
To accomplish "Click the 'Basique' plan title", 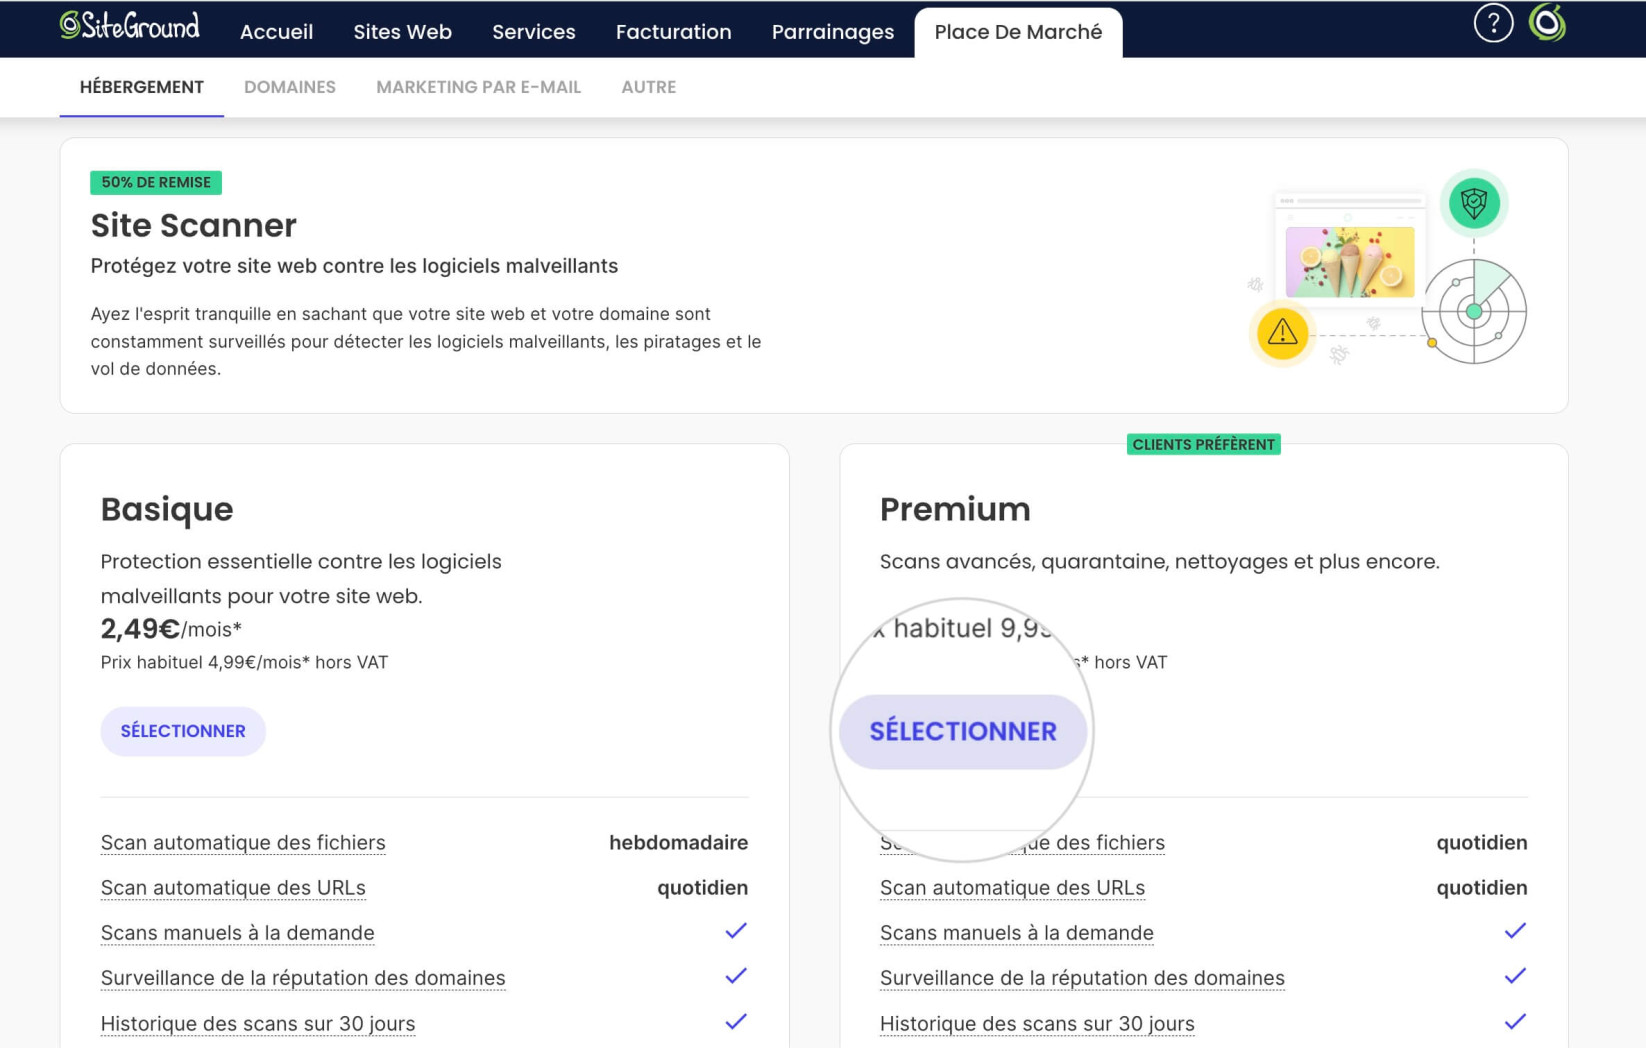I will (x=167, y=509).
